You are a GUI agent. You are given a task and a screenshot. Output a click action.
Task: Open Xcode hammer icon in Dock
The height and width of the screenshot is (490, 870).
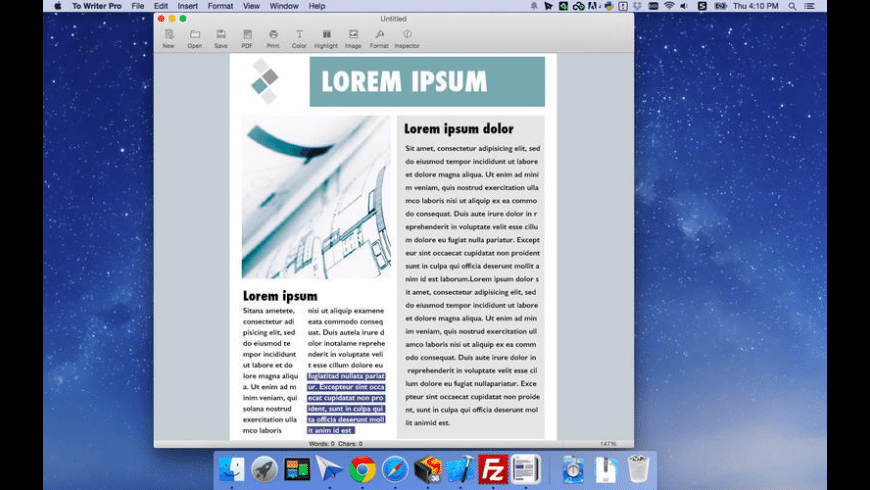click(x=461, y=469)
